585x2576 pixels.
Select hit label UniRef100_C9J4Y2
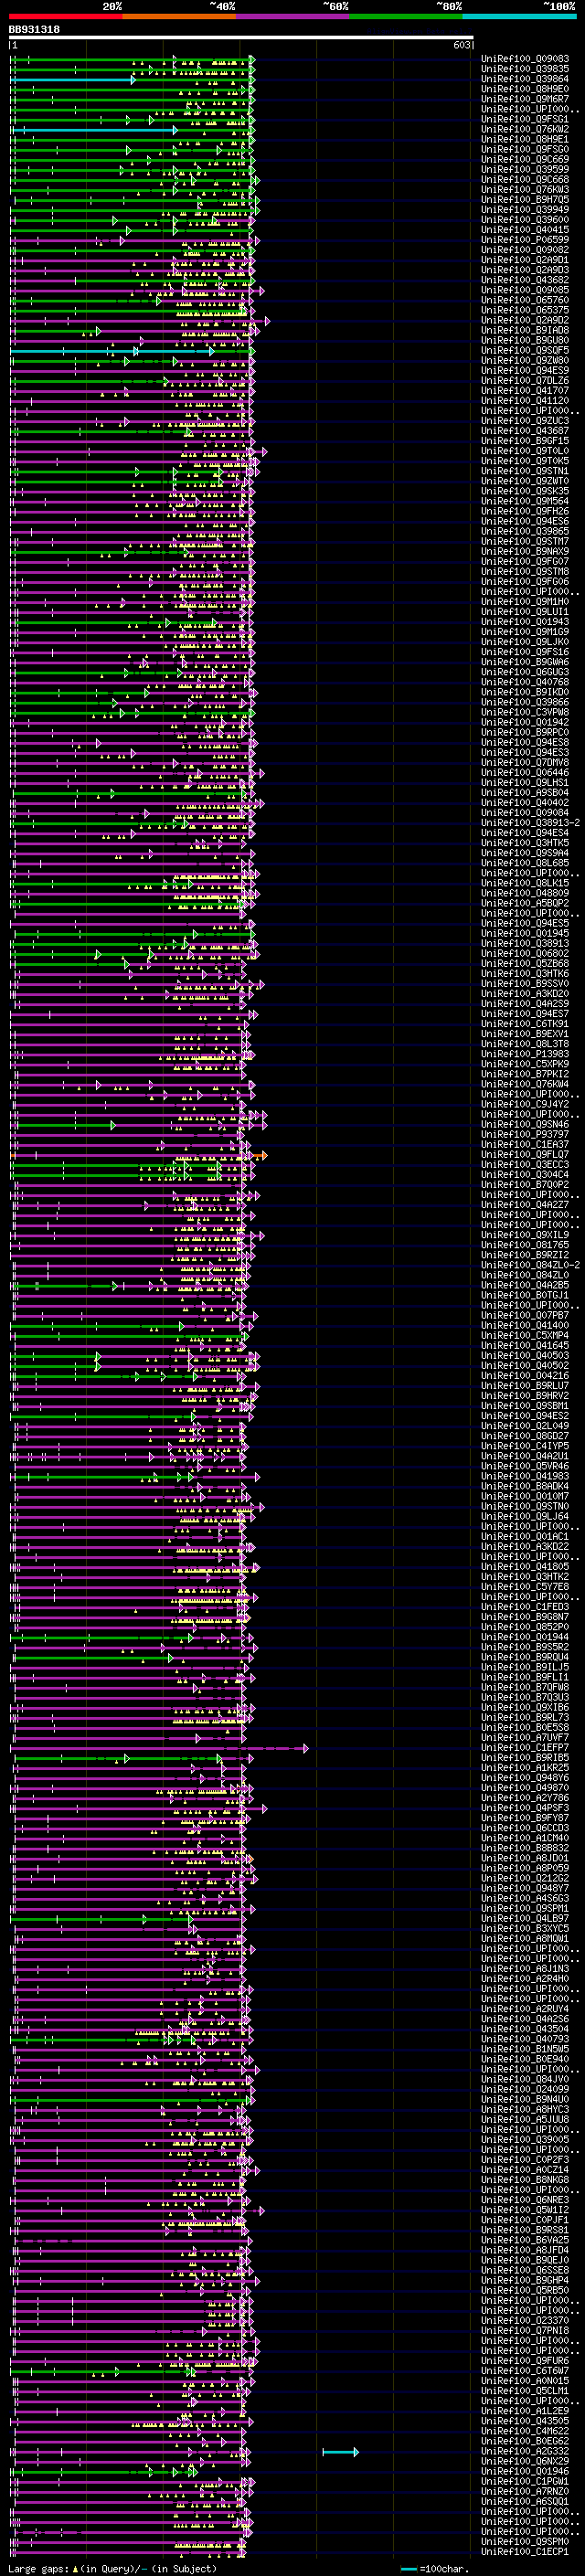pyautogui.click(x=525, y=1104)
